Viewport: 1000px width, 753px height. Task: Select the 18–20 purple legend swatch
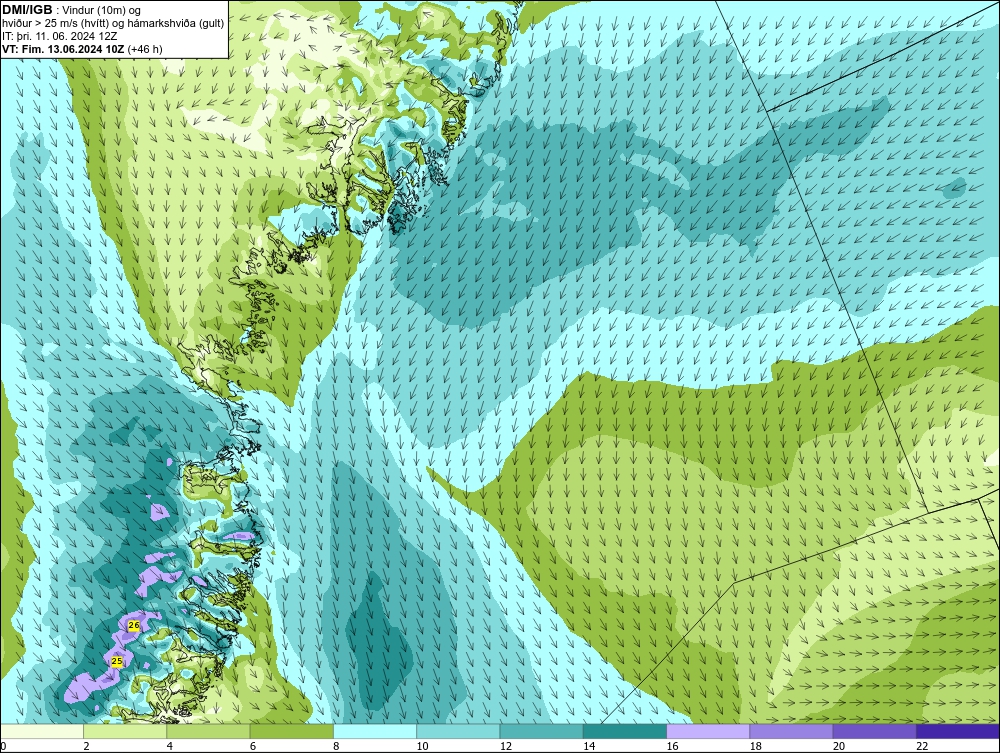[791, 731]
